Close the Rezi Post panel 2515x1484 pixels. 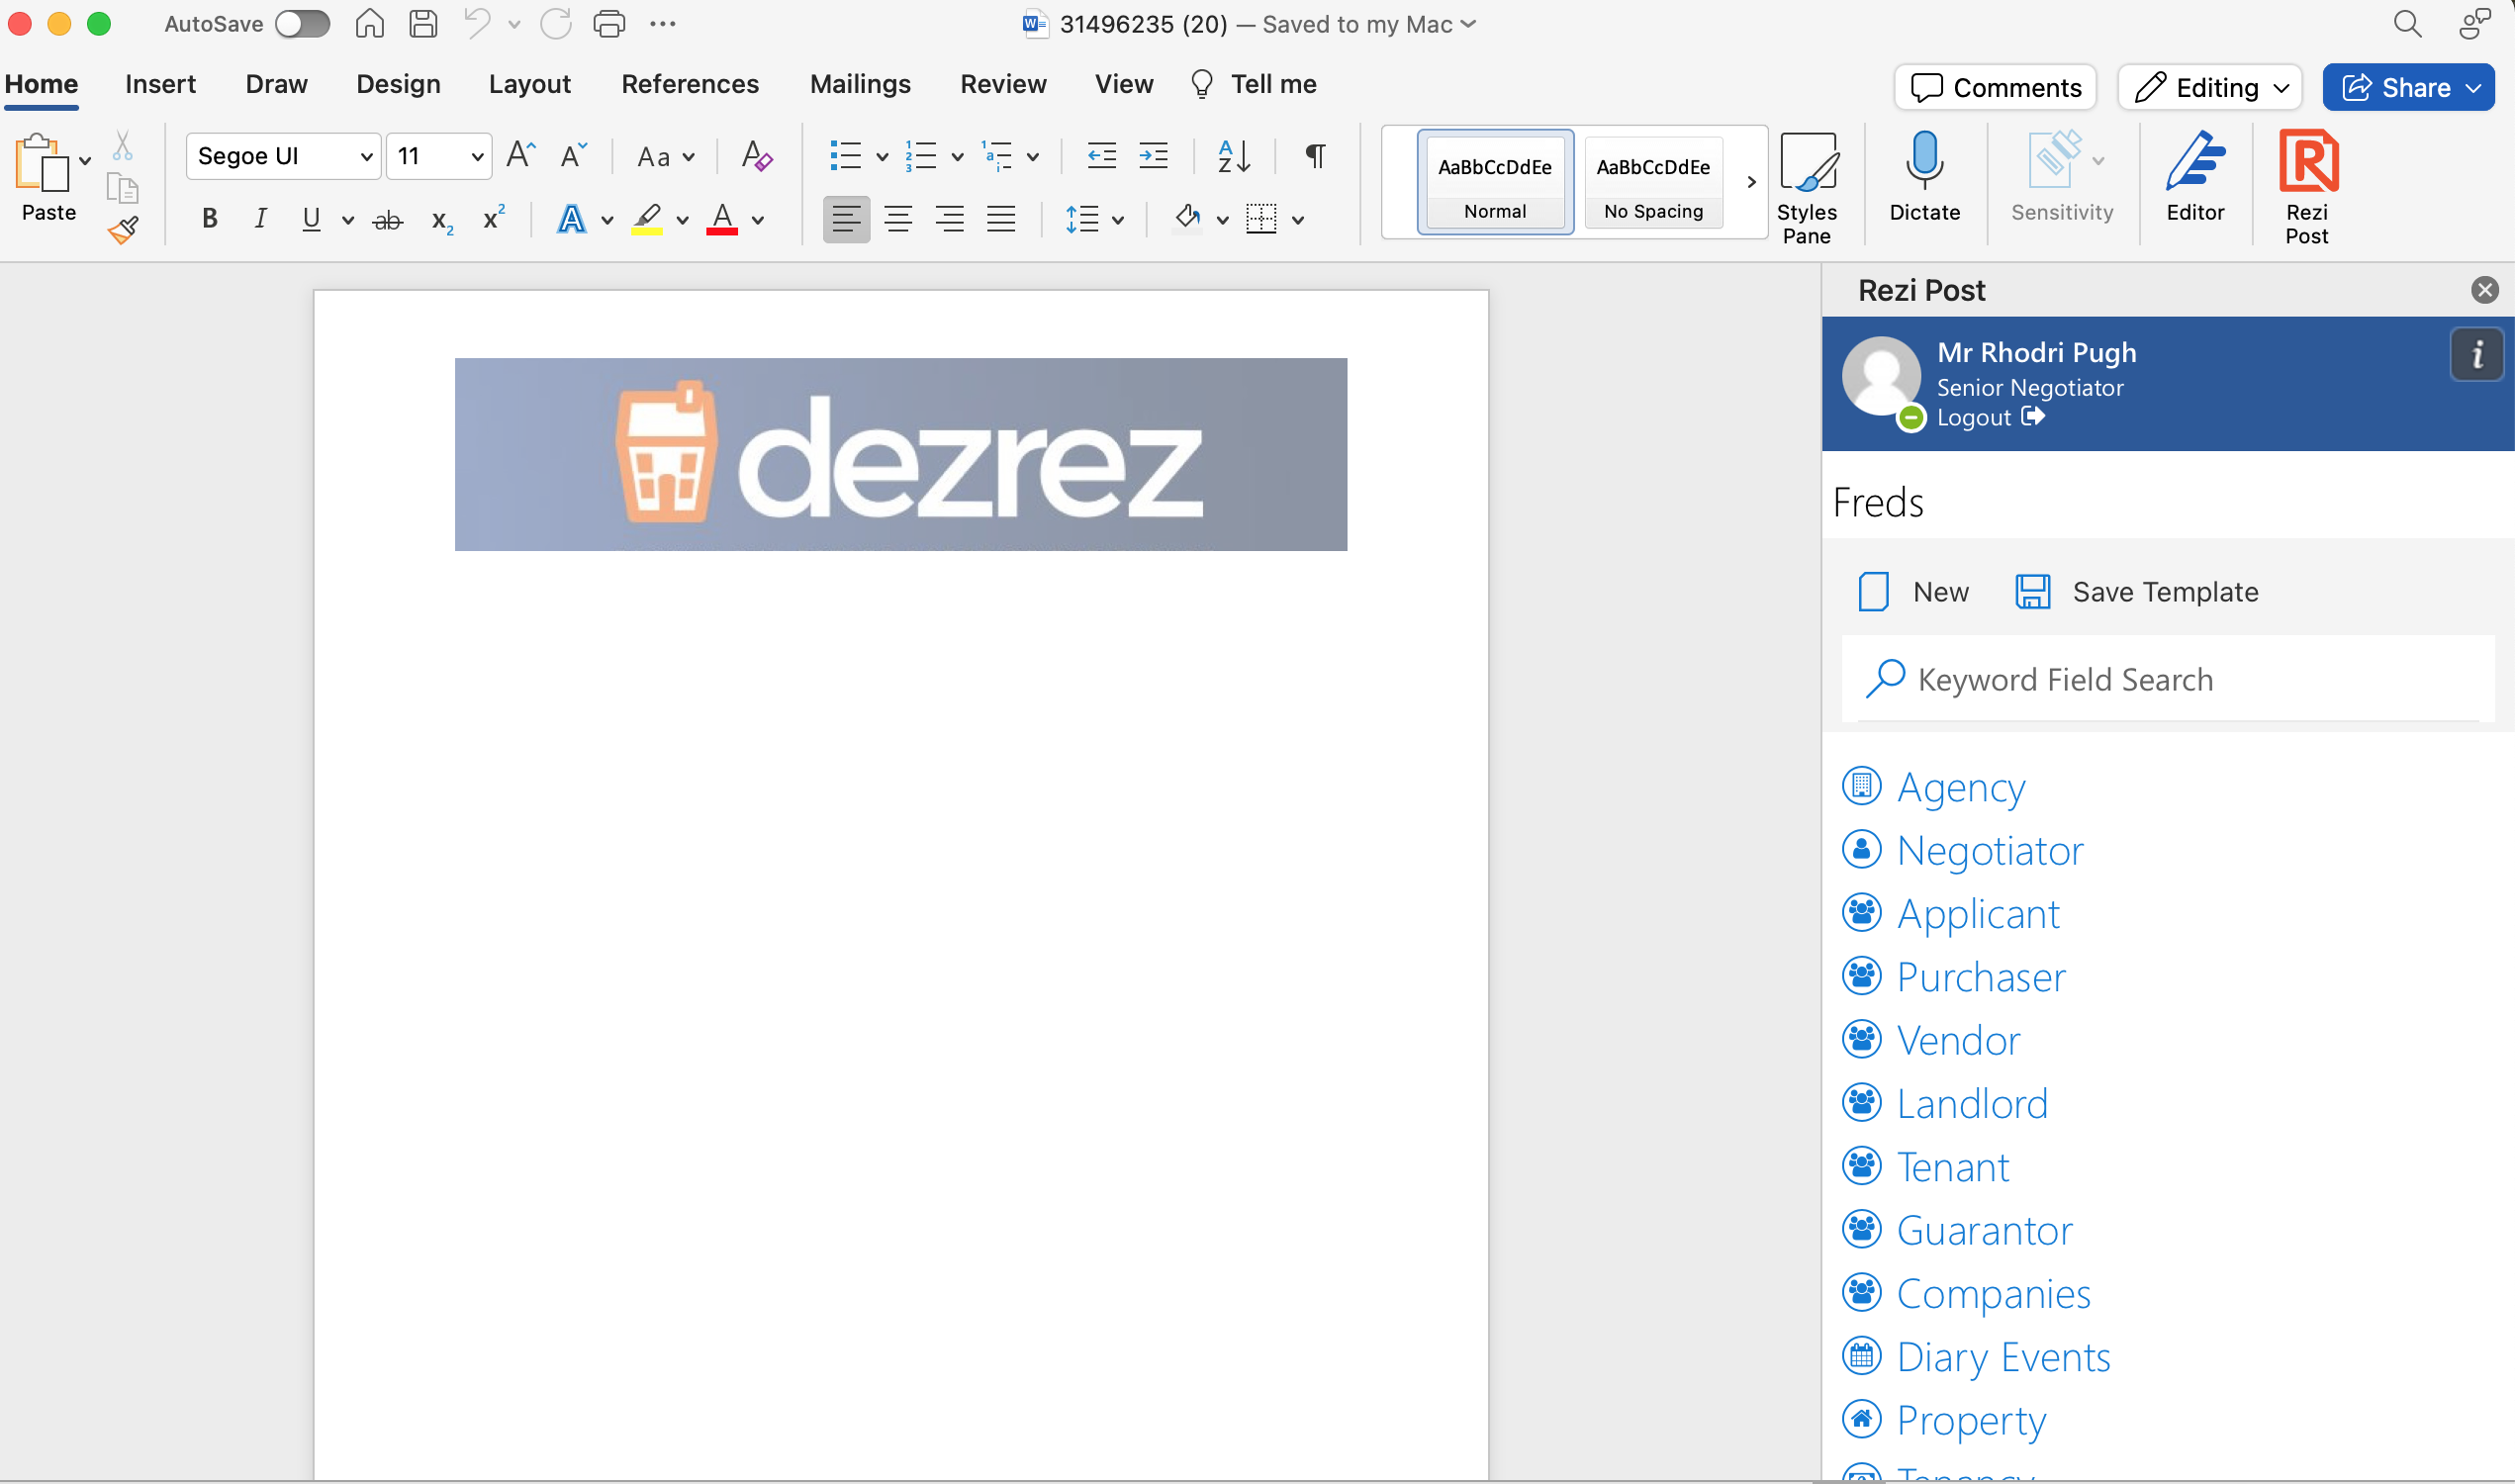(2484, 290)
